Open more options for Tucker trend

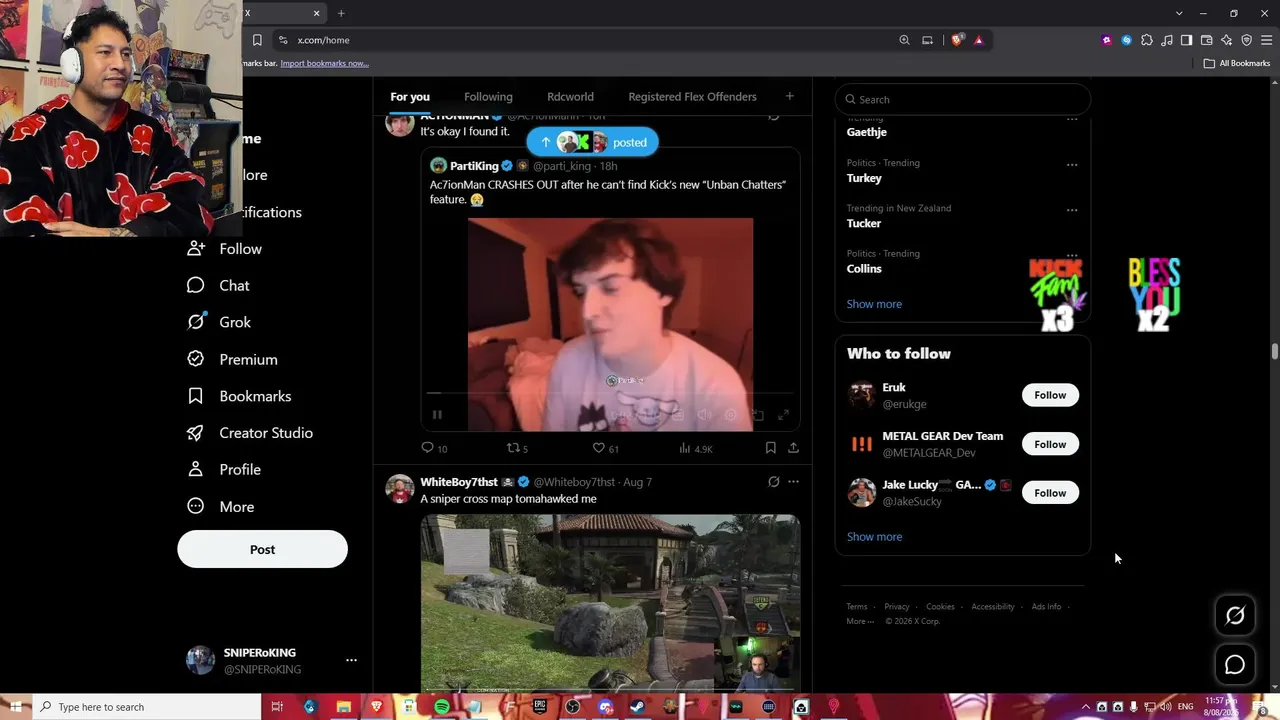click(1072, 210)
